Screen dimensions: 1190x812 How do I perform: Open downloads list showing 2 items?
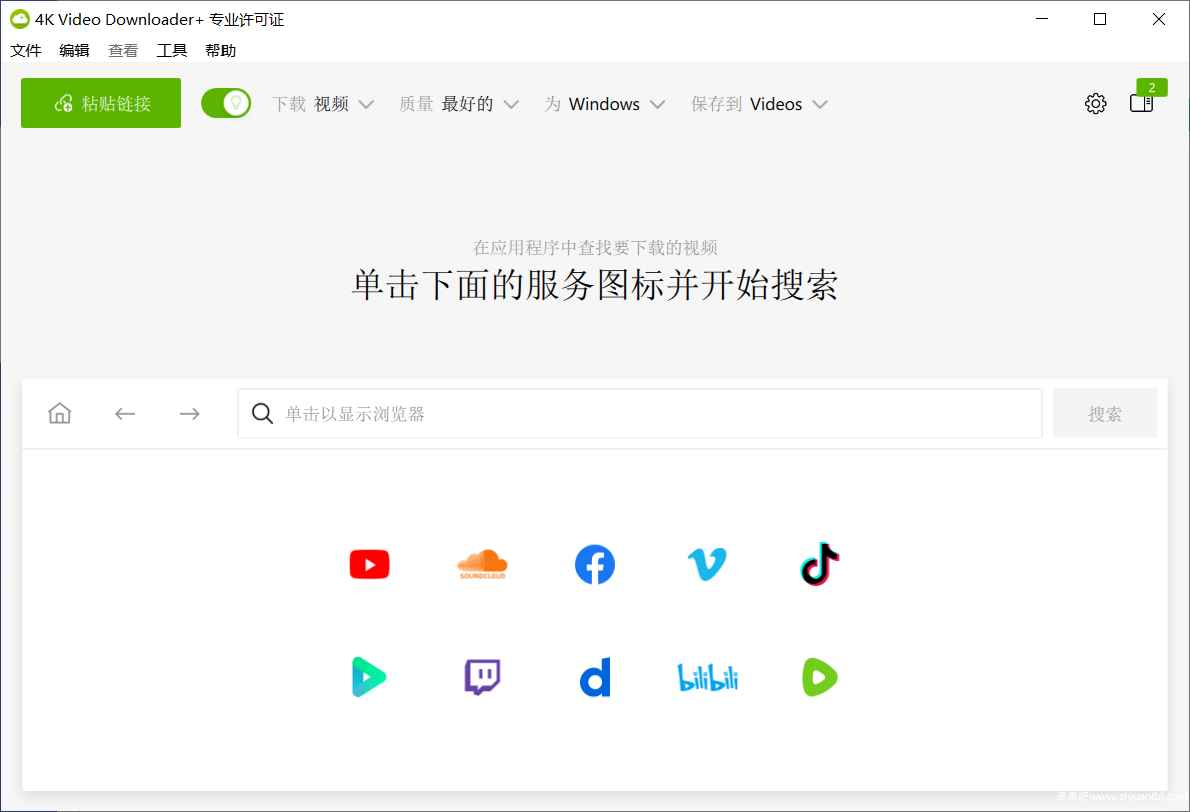(1140, 103)
